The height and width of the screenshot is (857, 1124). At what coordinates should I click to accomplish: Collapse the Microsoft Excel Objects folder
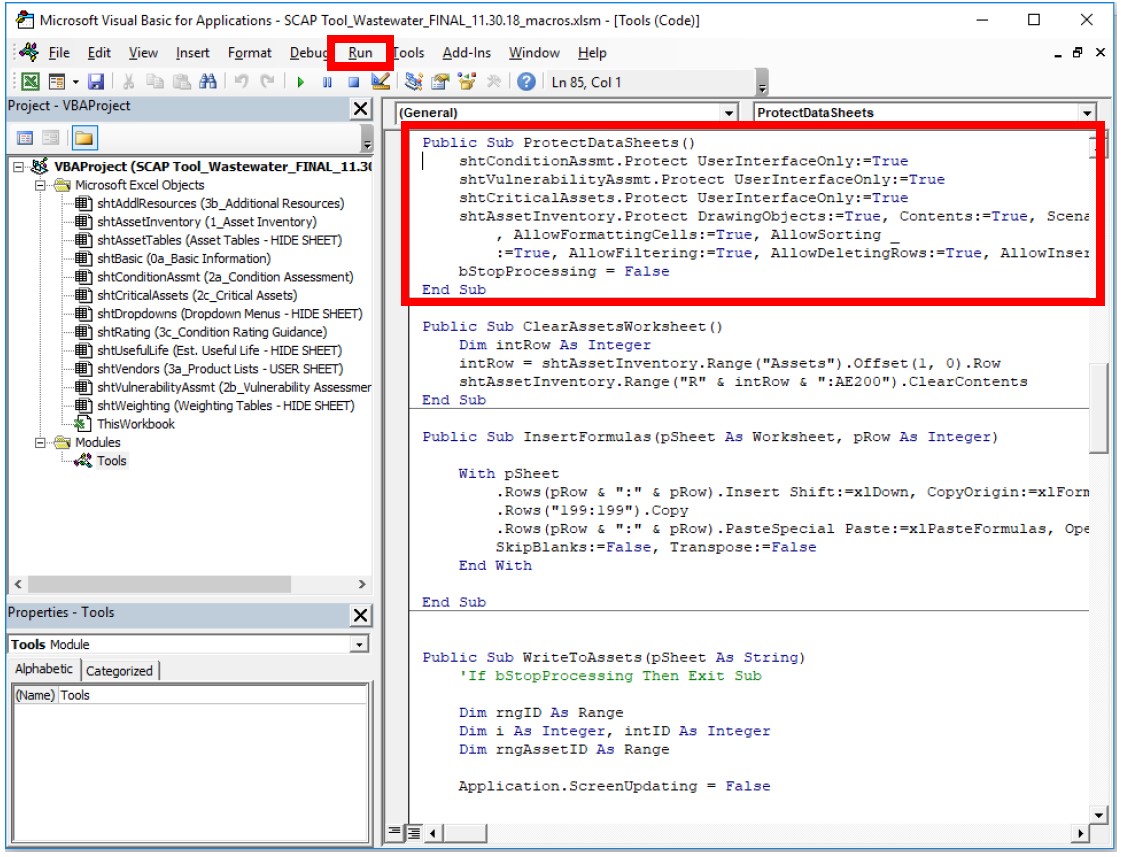41,185
